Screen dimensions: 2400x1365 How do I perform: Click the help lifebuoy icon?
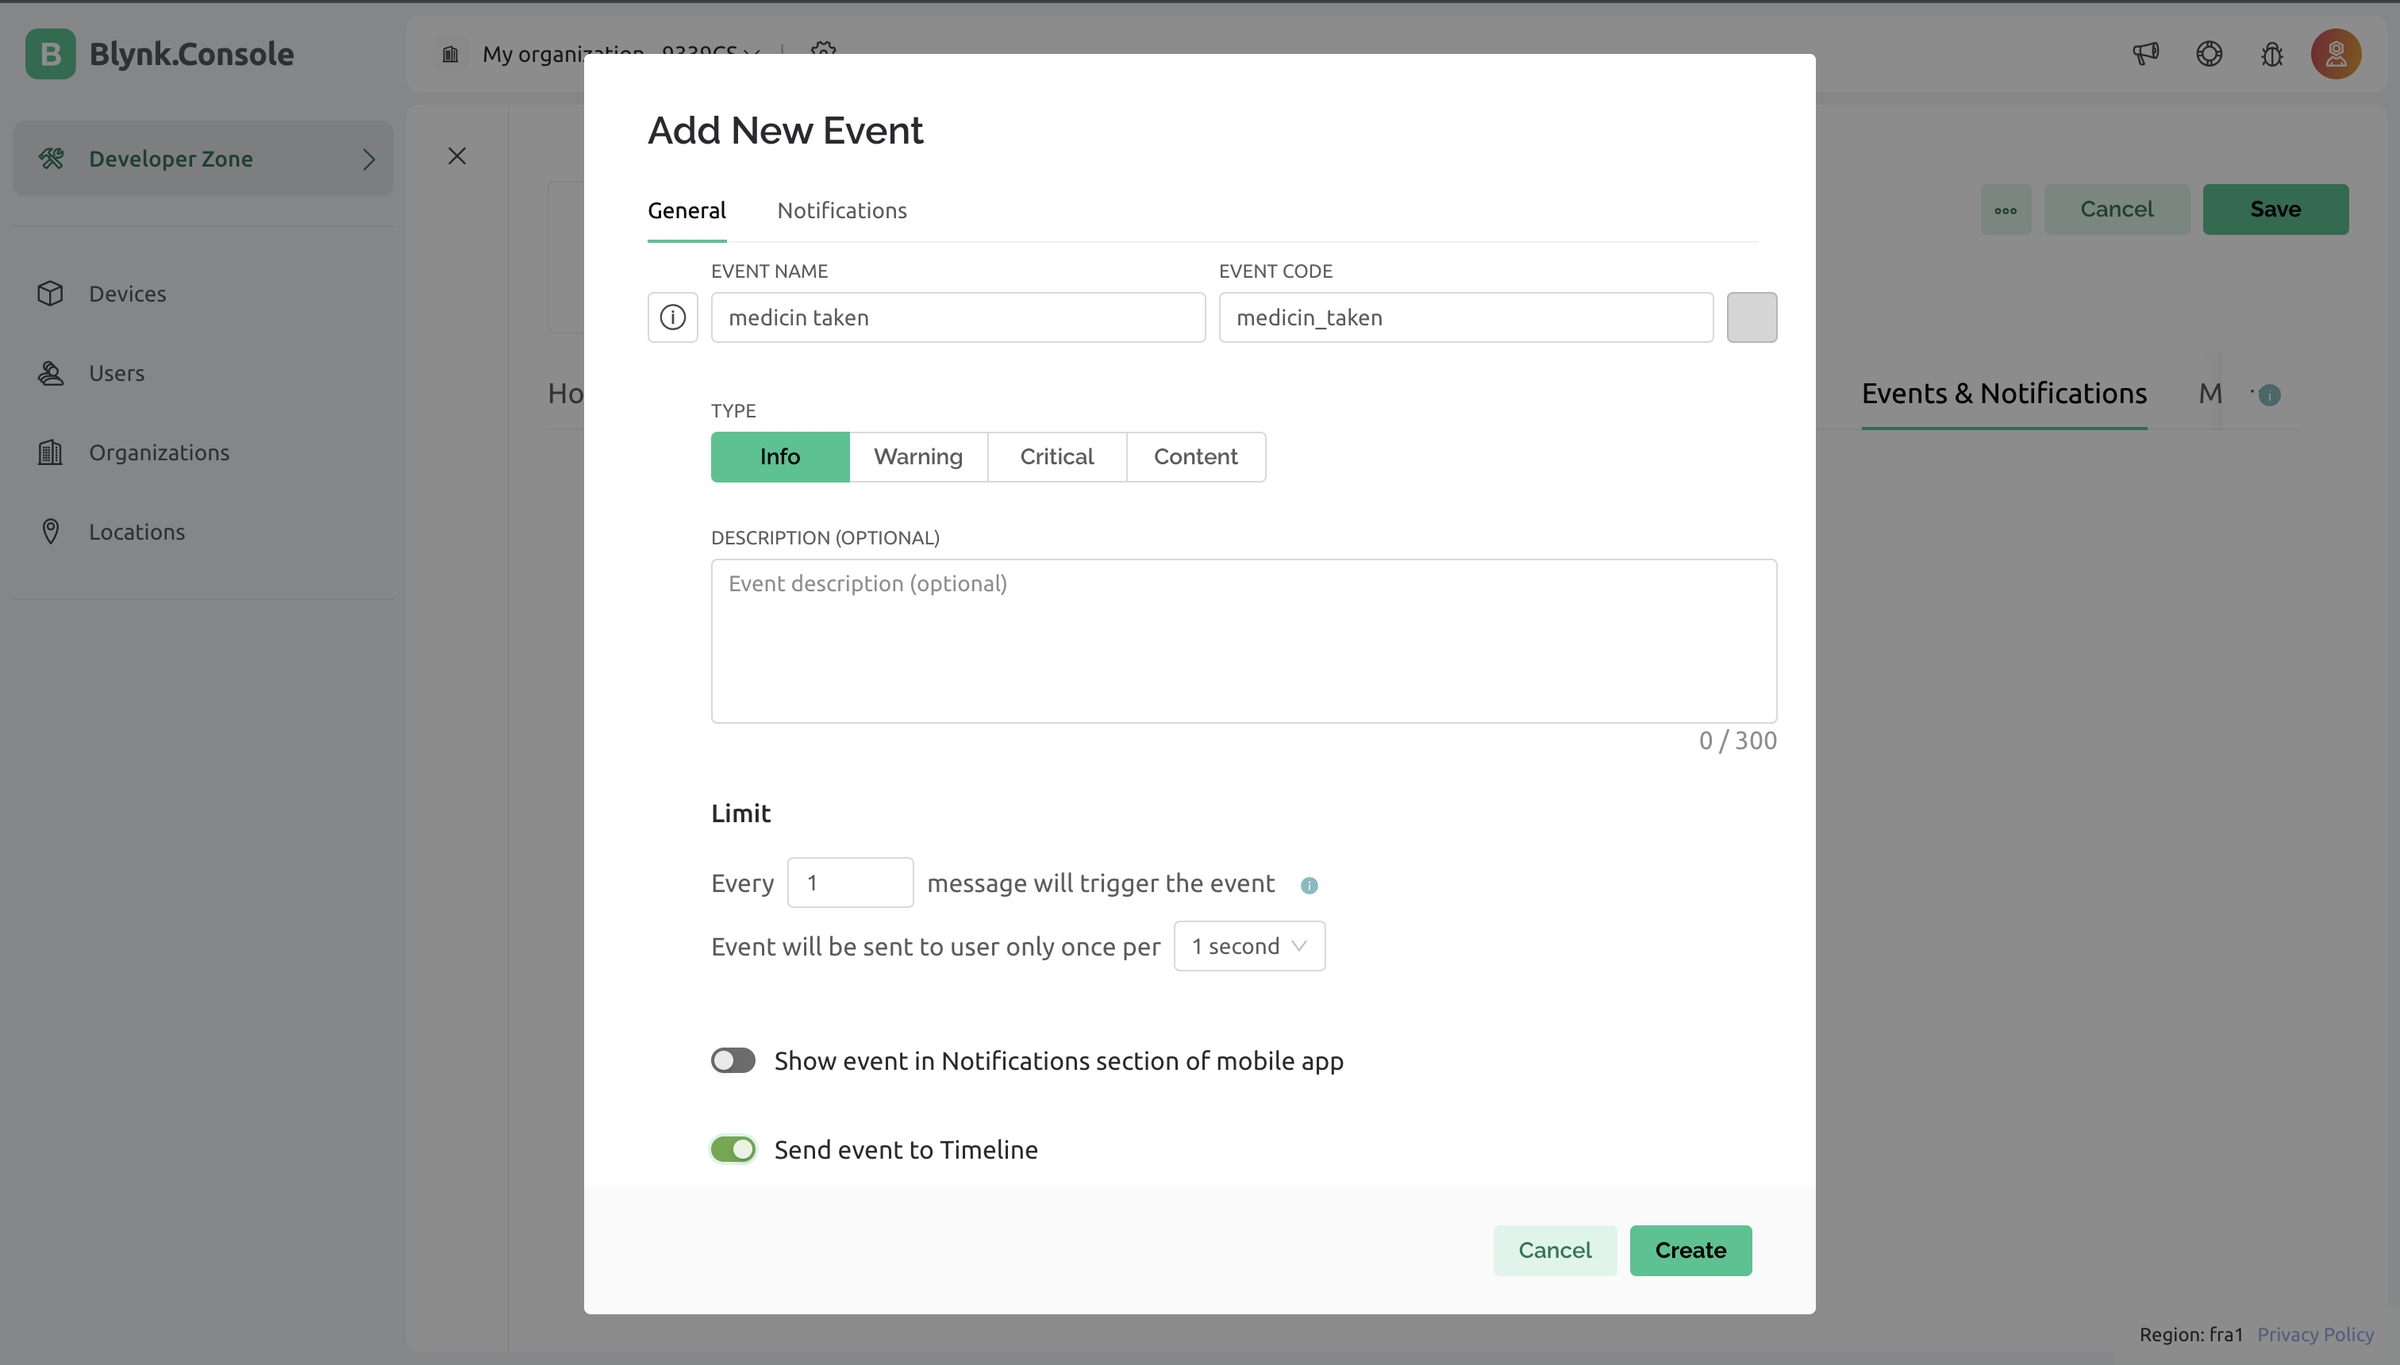coord(2210,54)
